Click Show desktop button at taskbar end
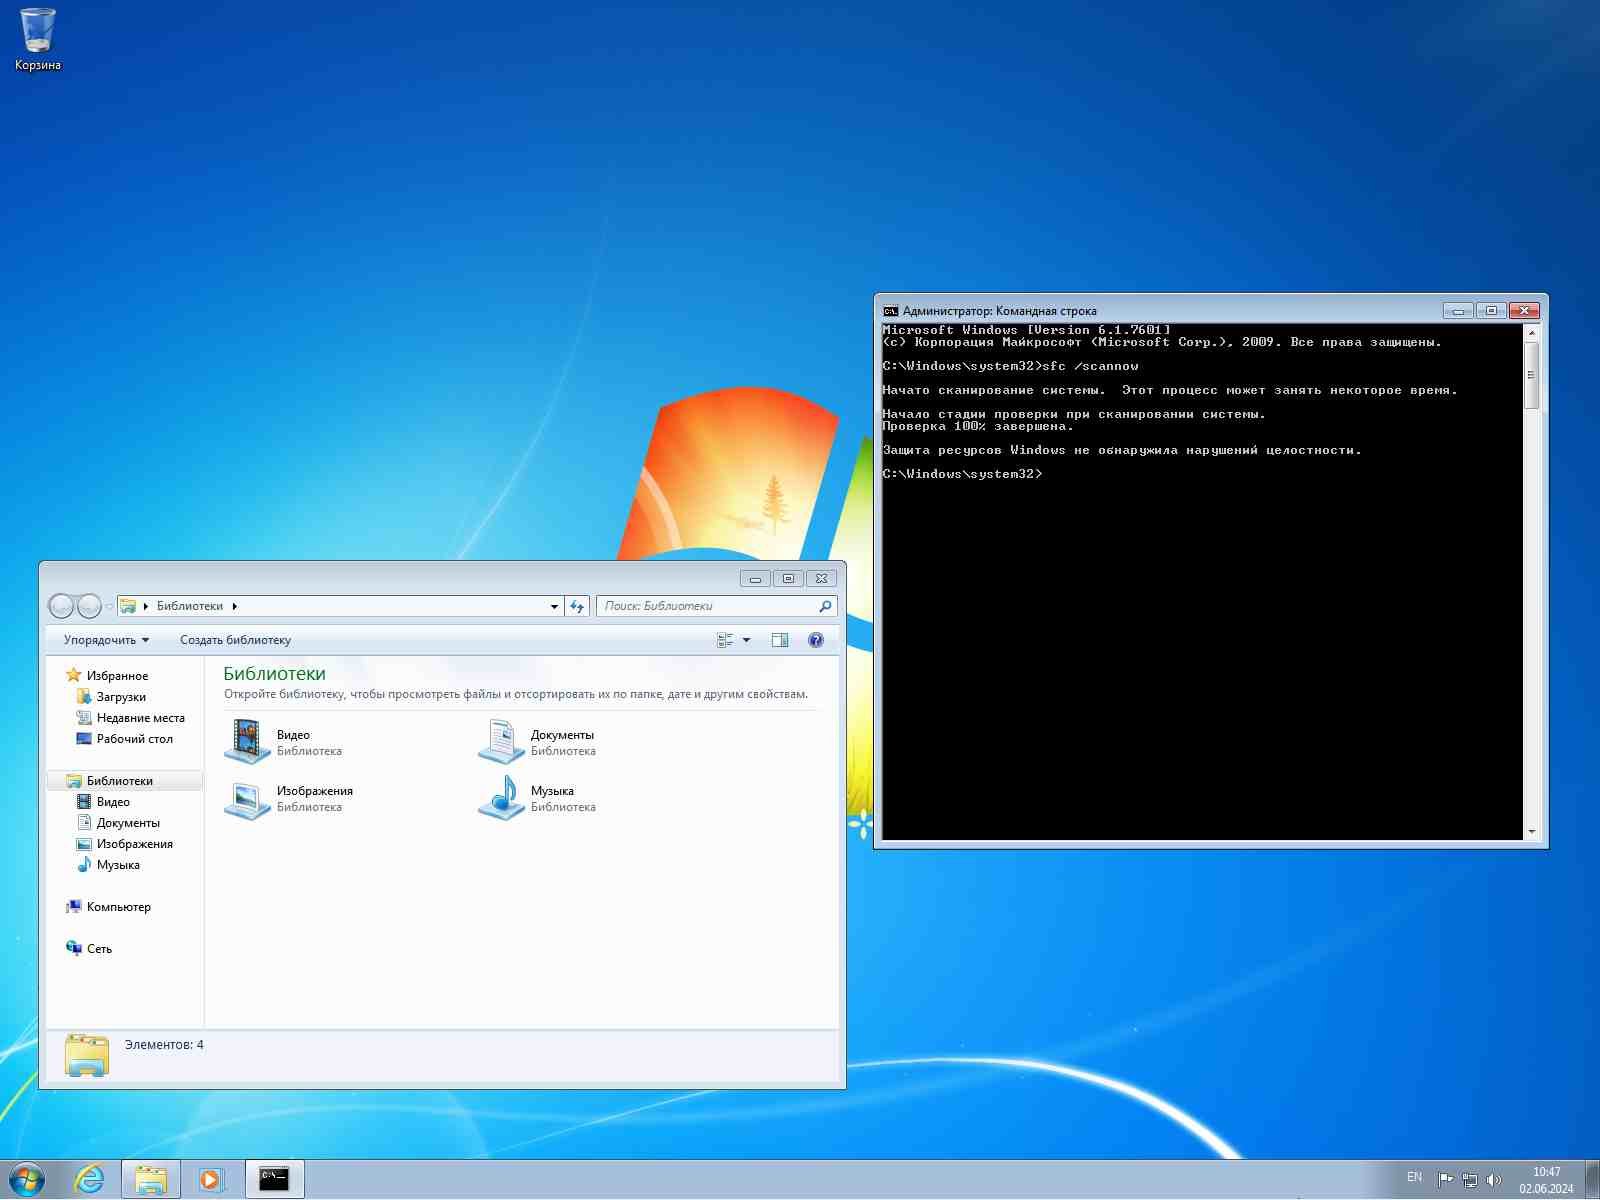Screen dimensions: 1600x1200 [1592, 1180]
